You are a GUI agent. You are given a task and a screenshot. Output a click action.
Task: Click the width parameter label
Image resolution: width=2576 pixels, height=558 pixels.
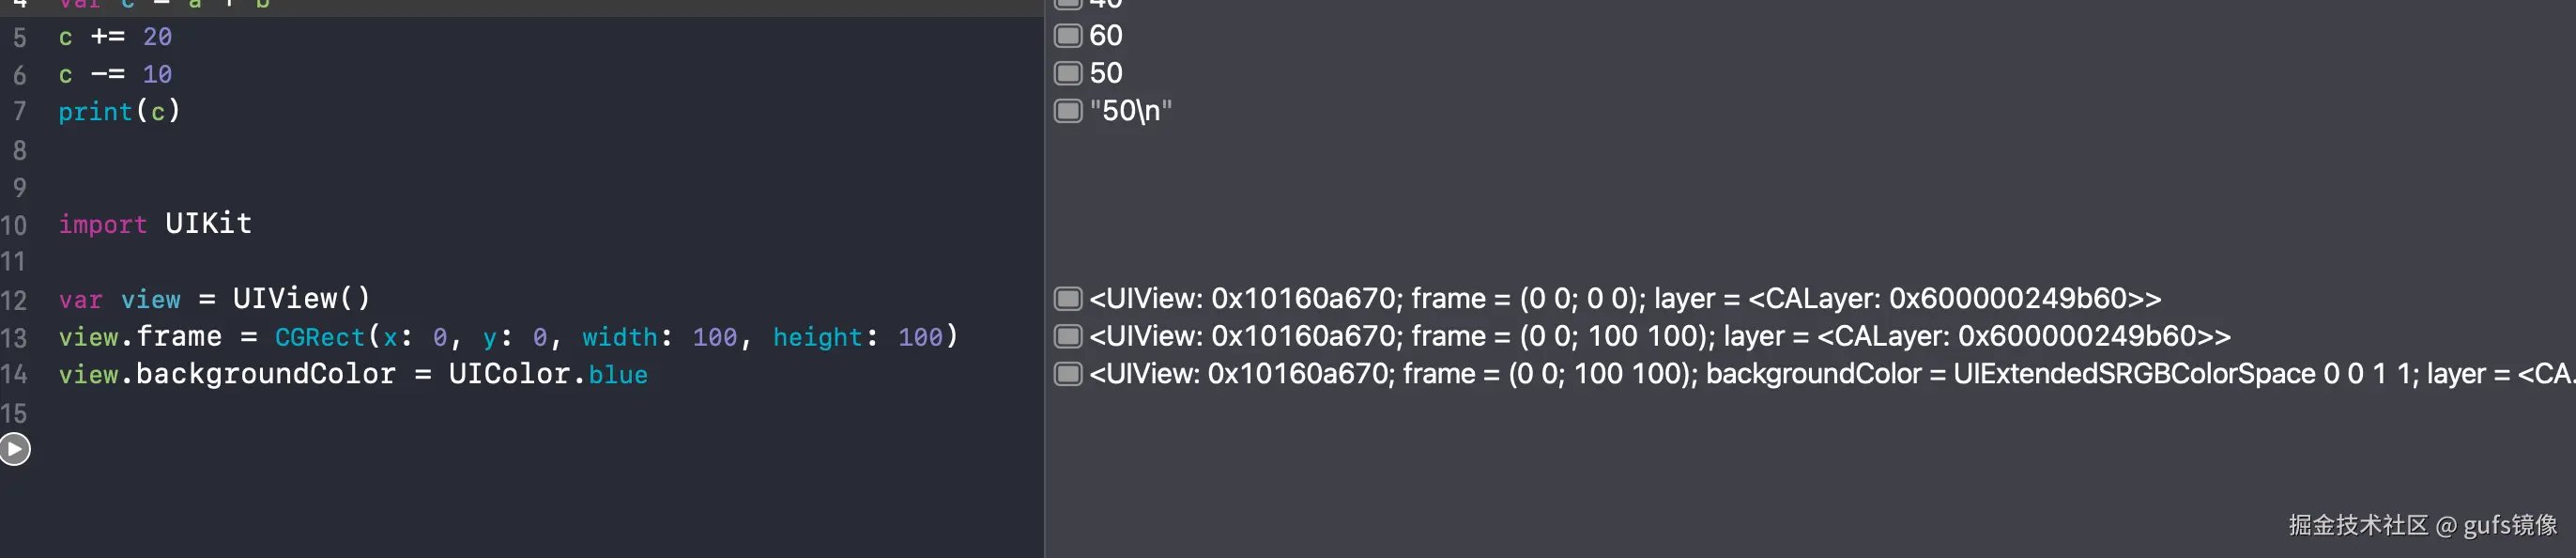tap(620, 337)
